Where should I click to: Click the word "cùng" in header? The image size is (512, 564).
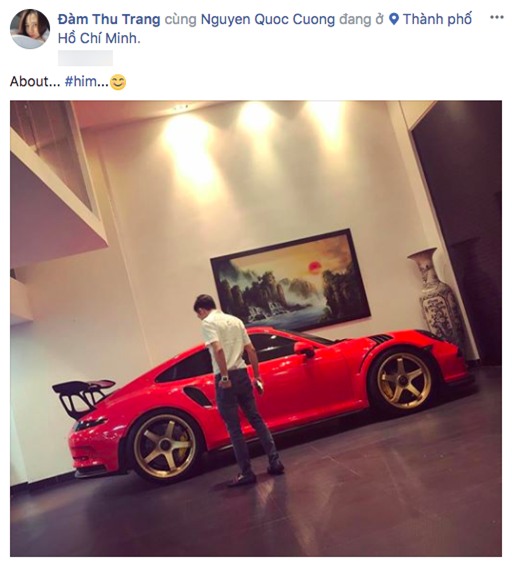pyautogui.click(x=180, y=20)
